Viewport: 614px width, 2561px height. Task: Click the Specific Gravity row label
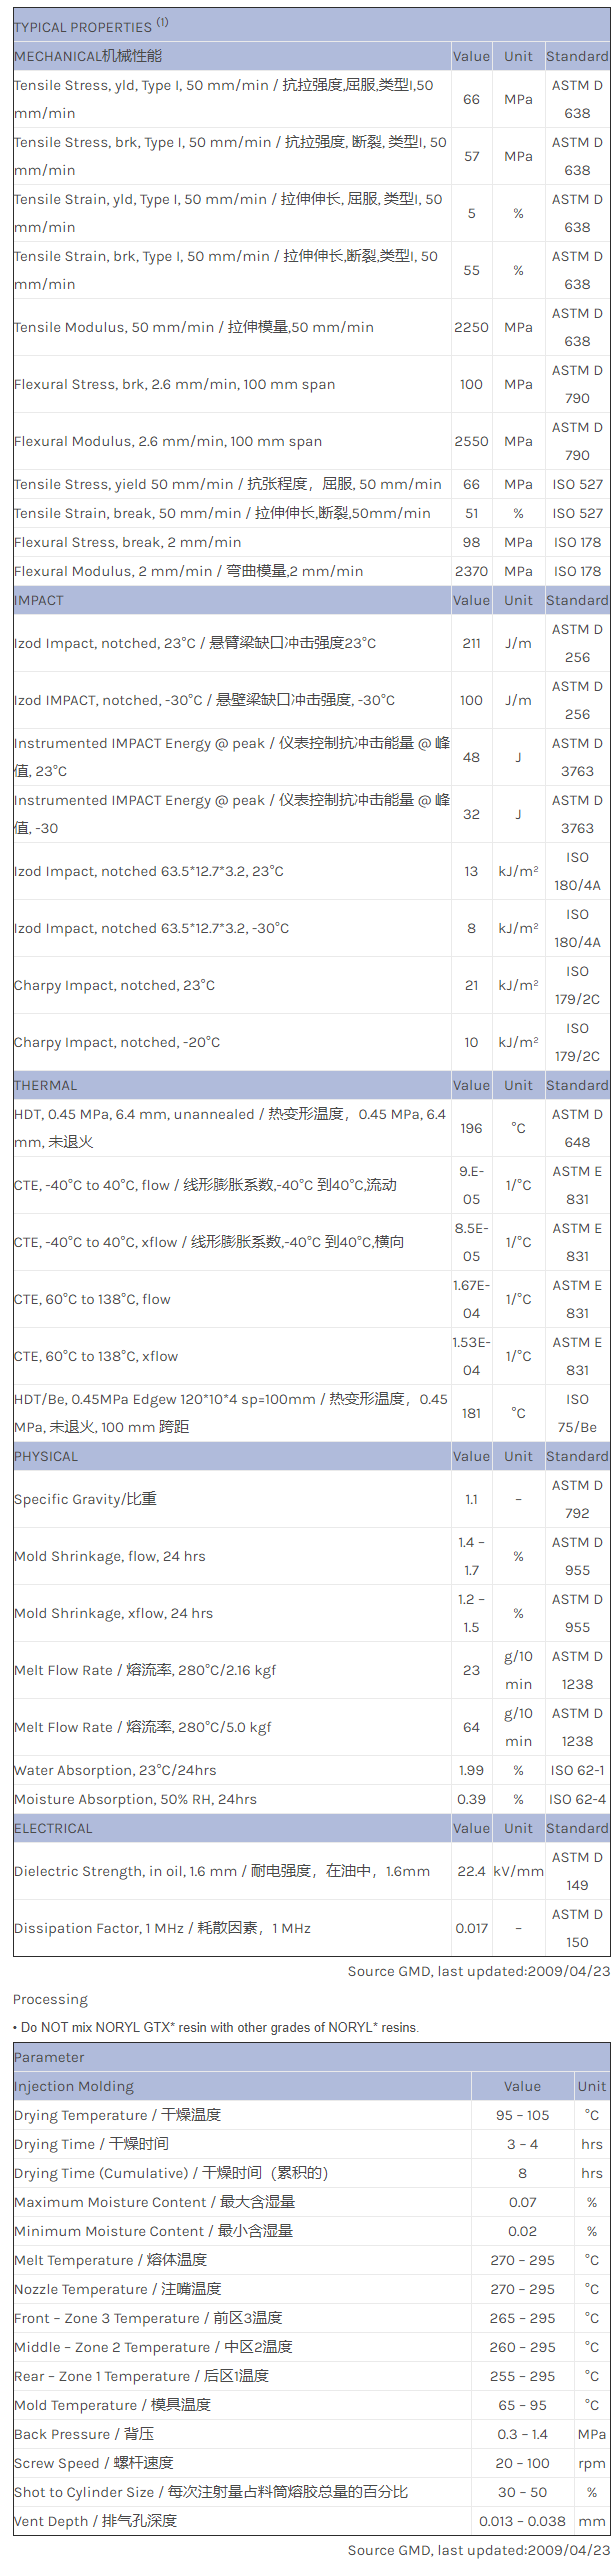click(x=85, y=1499)
